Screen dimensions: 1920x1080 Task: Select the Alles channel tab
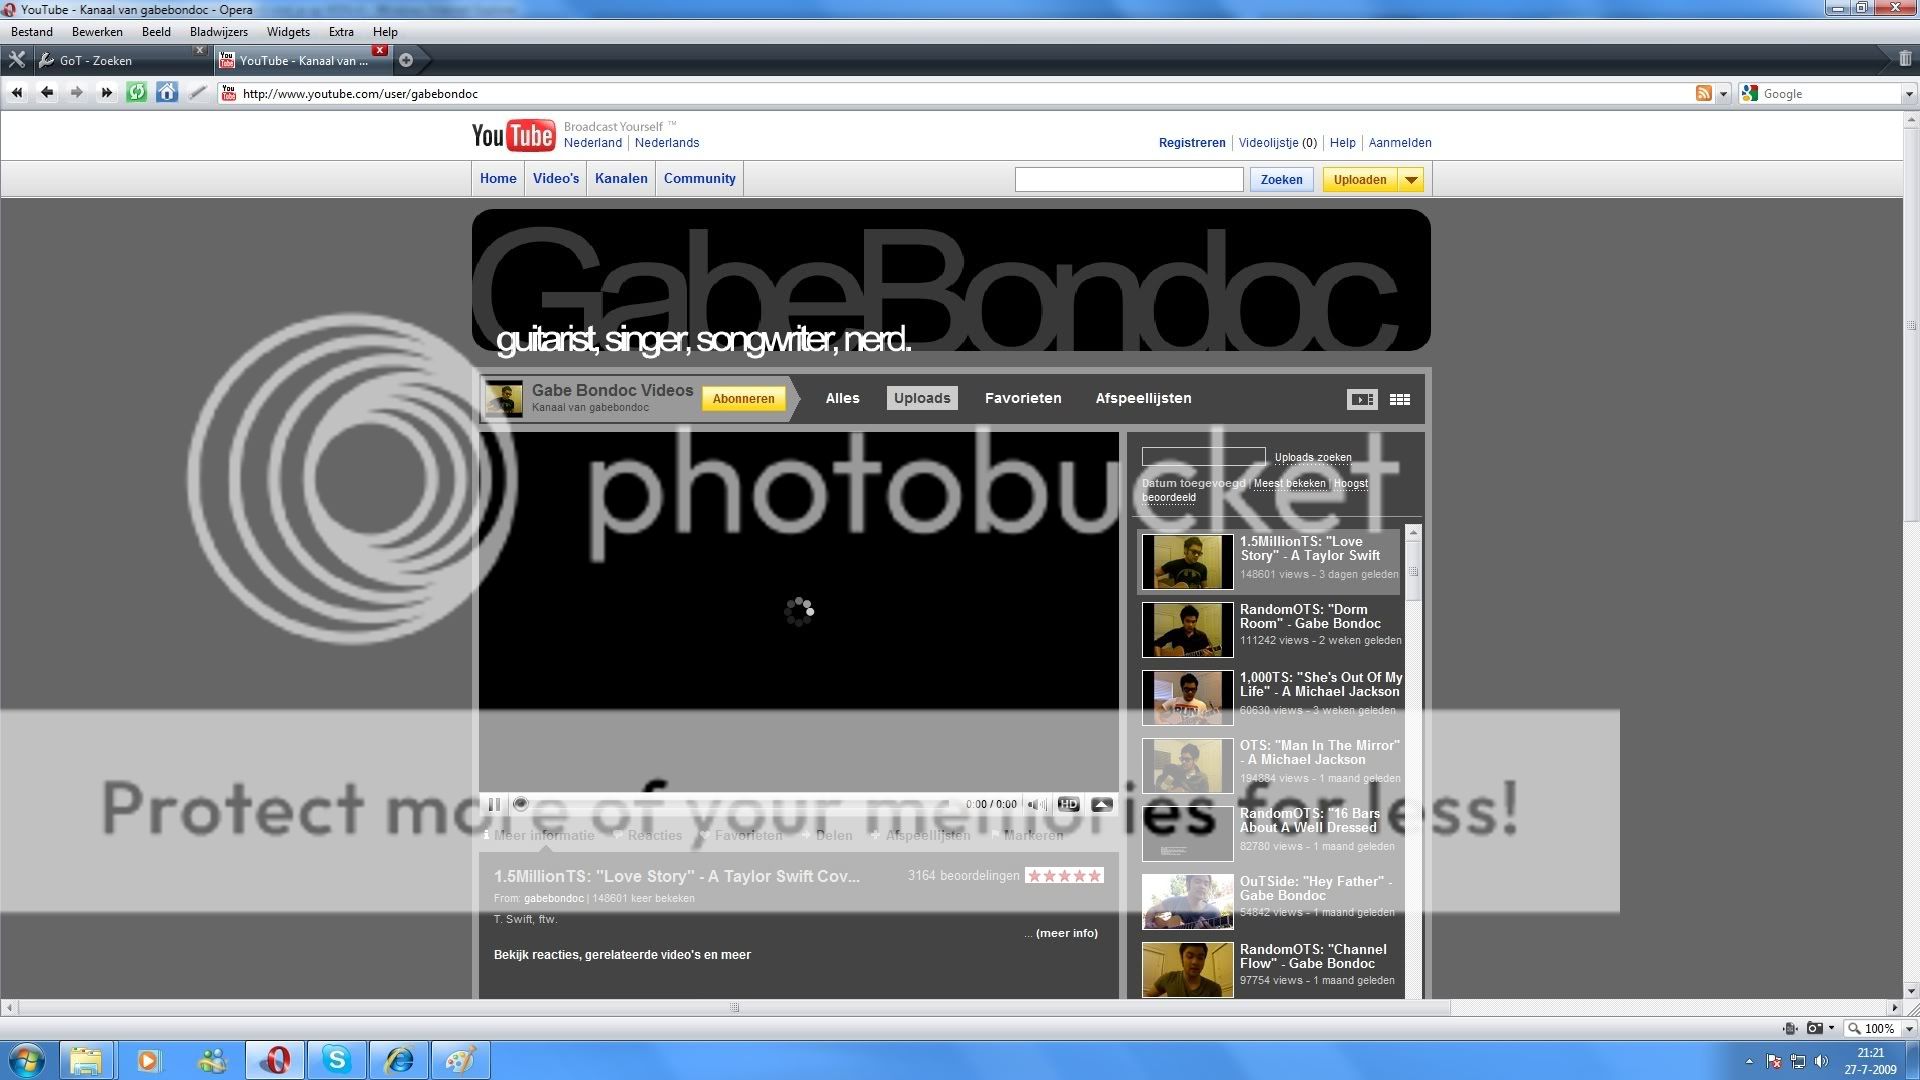click(x=842, y=398)
